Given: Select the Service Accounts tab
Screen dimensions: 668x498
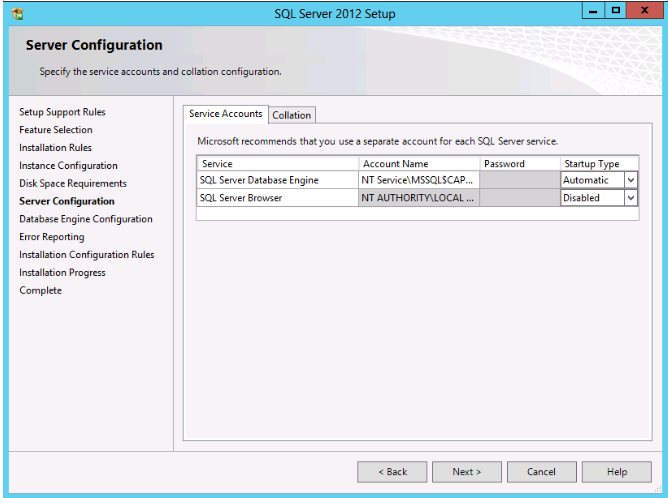Looking at the screenshot, I should [x=226, y=114].
